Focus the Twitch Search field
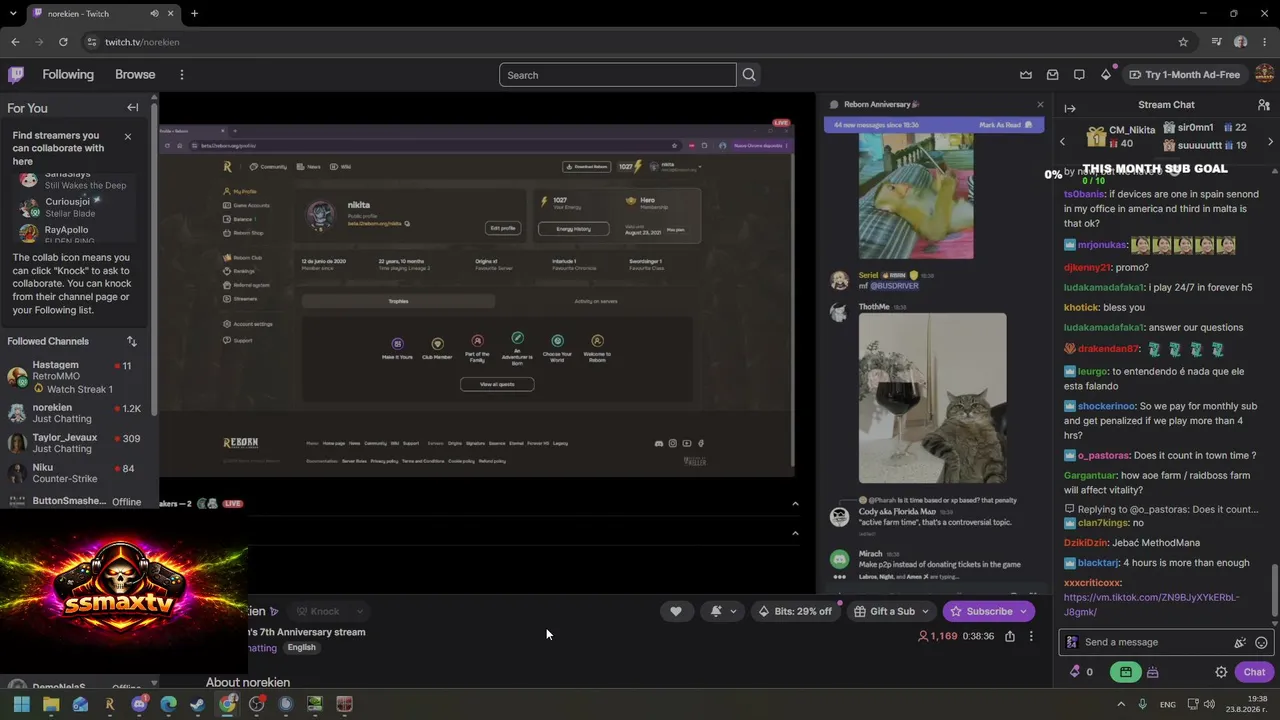 [617, 75]
